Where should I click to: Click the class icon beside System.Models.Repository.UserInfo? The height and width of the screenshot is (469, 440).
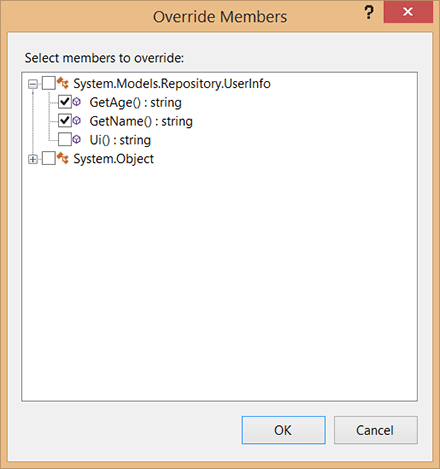pyautogui.click(x=63, y=83)
